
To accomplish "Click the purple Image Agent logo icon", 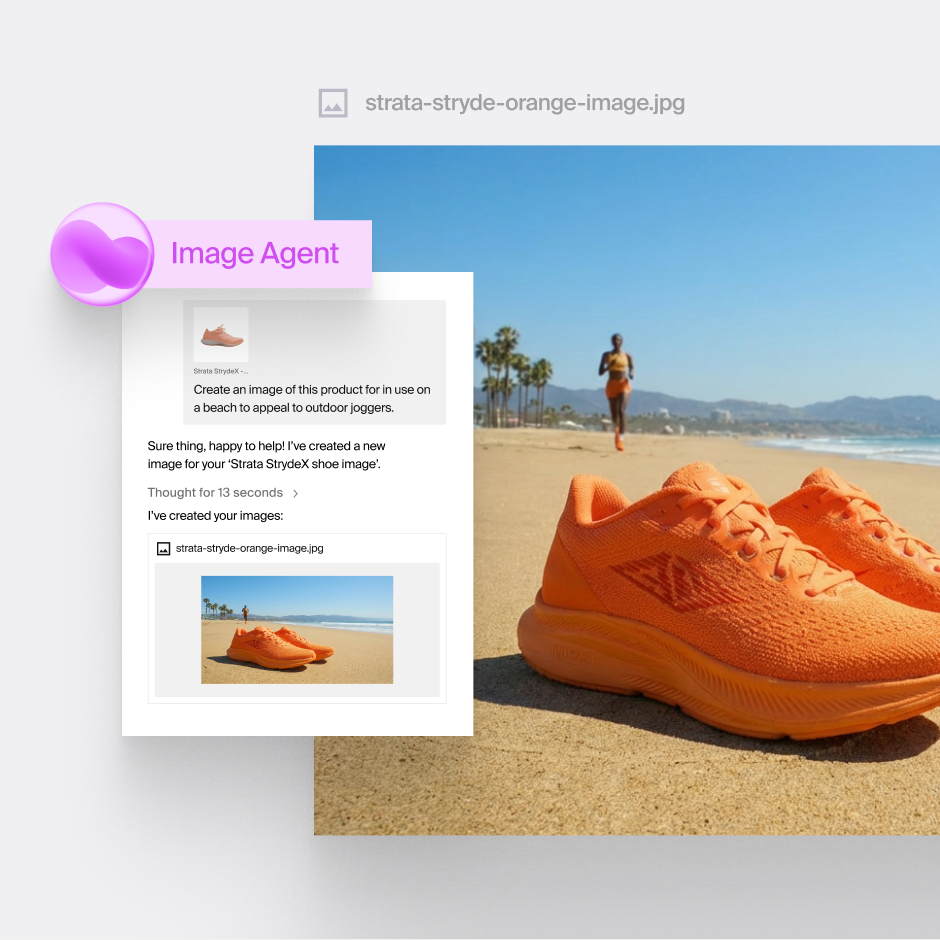I will click(101, 253).
